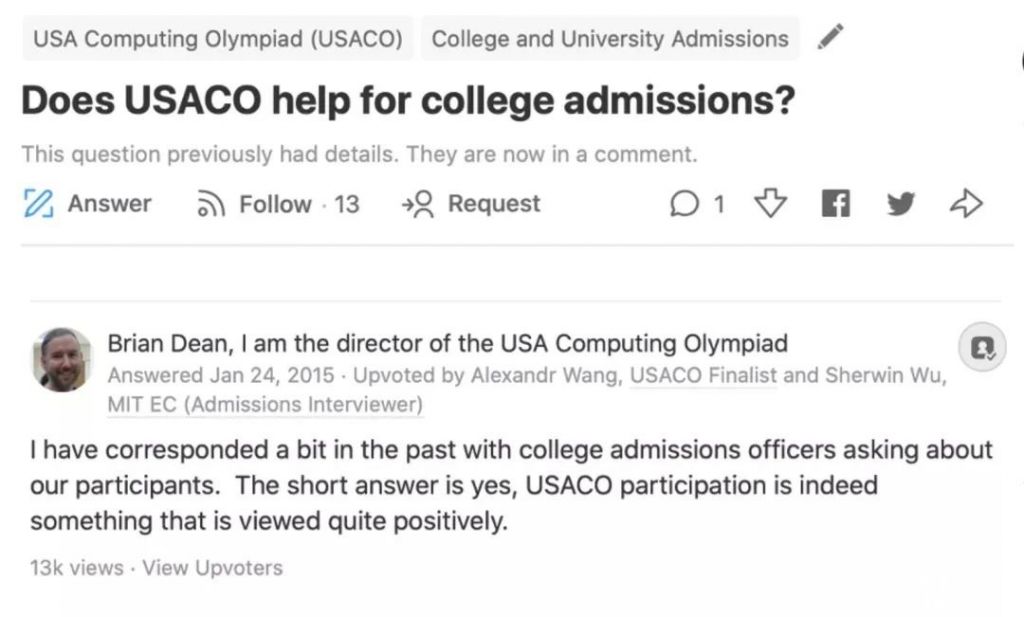
Task: Click the Answer pencil icon
Action: tap(36, 204)
